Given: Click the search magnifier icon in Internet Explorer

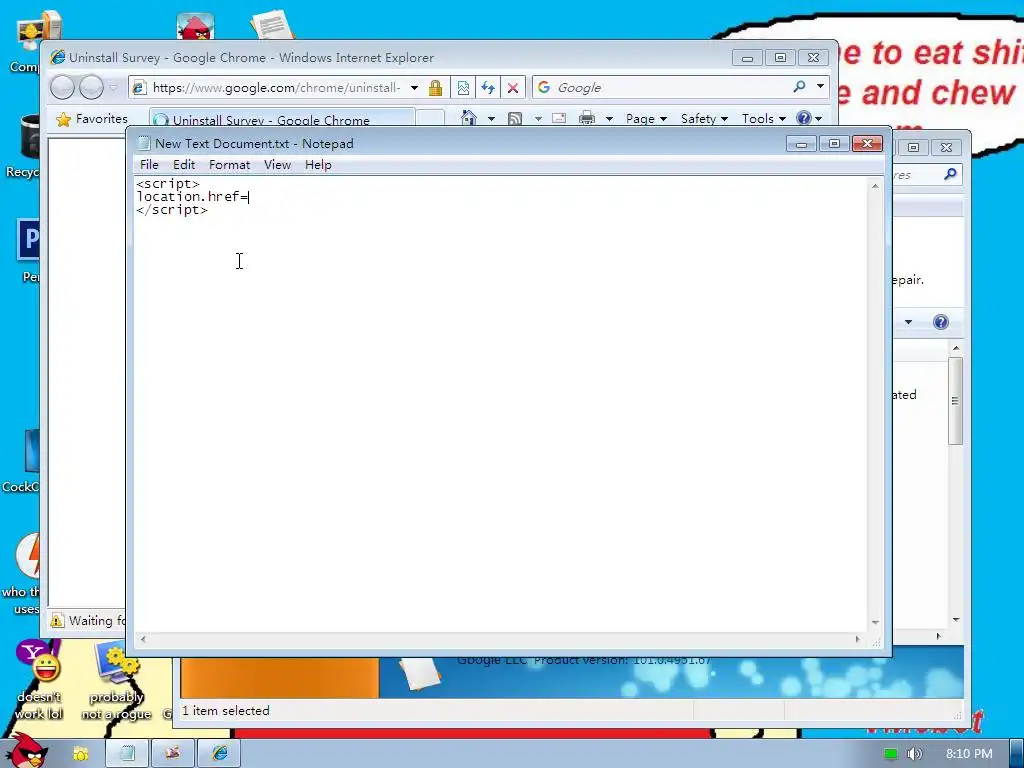Looking at the screenshot, I should tap(799, 86).
